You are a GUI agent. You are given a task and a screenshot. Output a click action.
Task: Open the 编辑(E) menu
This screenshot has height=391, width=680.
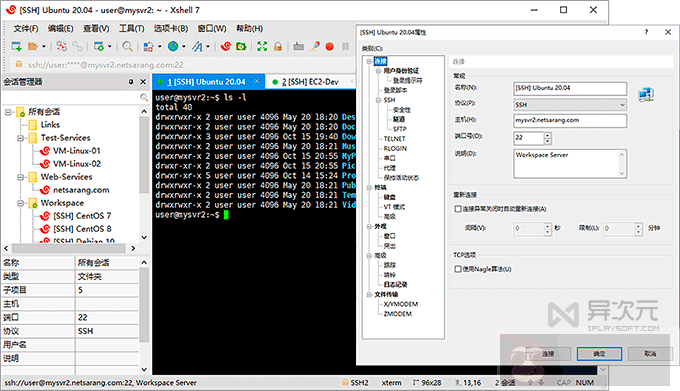(61, 29)
